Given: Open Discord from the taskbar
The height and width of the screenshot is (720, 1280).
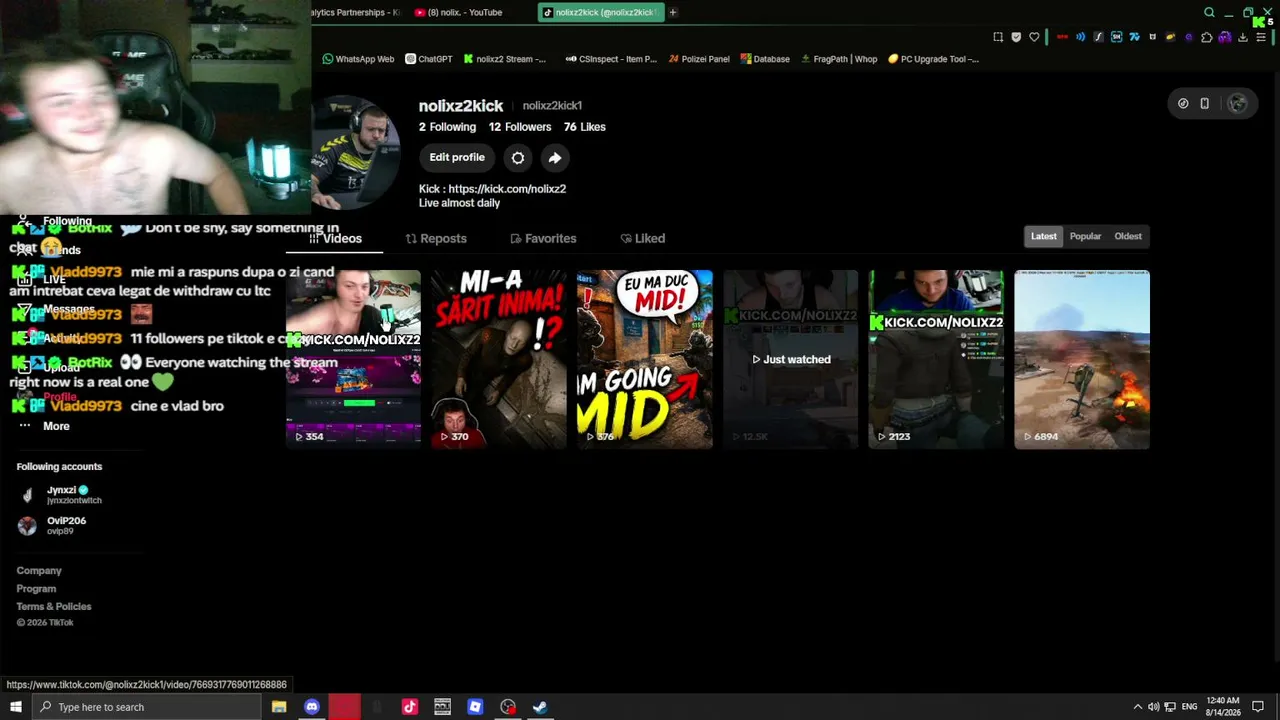Looking at the screenshot, I should click(x=312, y=707).
